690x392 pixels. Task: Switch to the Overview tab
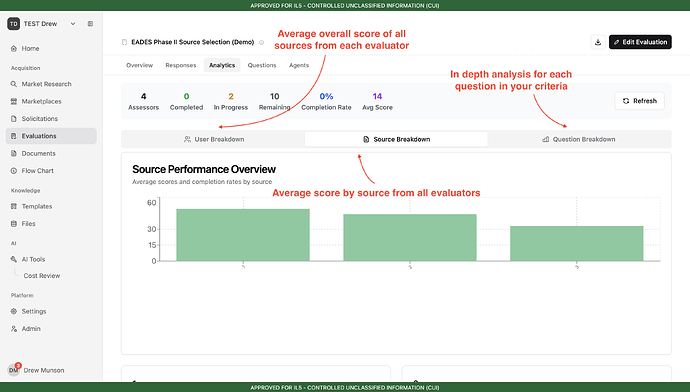click(x=139, y=65)
